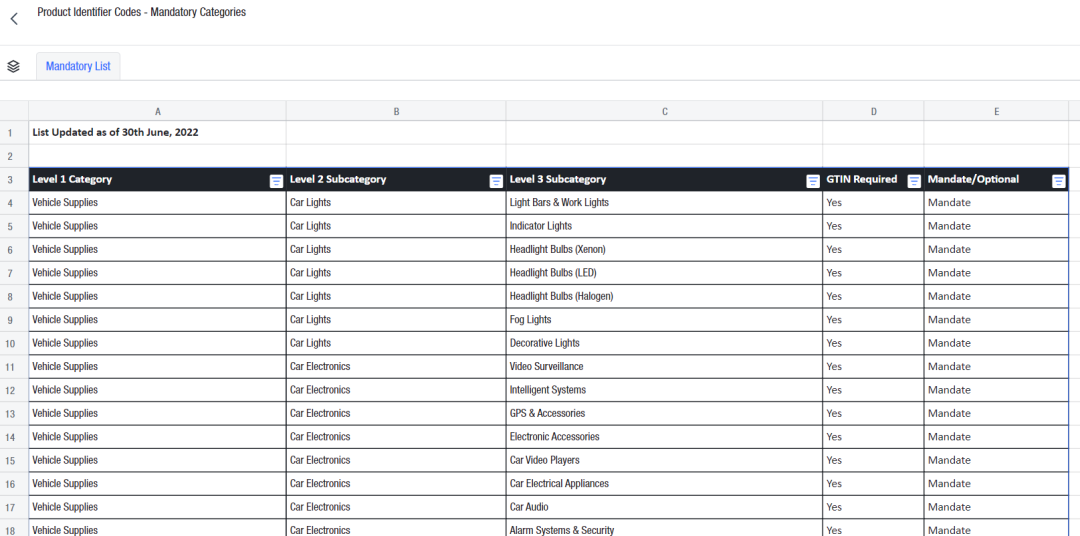Select the 'GPS & Accessories' cell
The image size is (1080, 536).
(665, 413)
